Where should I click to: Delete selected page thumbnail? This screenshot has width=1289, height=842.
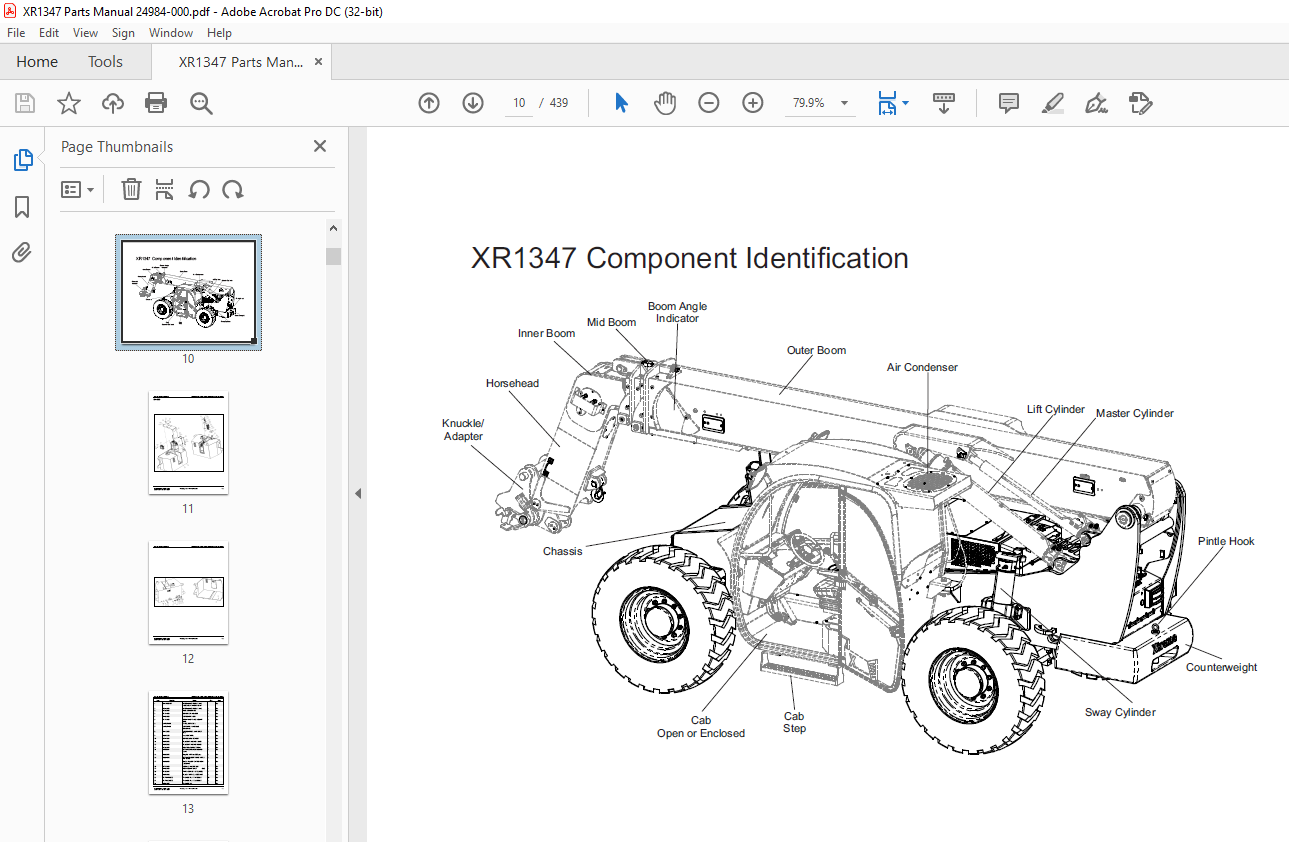(131, 189)
